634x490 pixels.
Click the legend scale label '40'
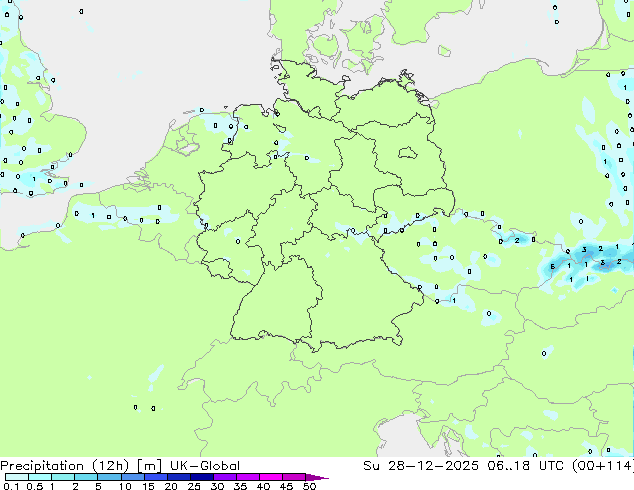264,486
